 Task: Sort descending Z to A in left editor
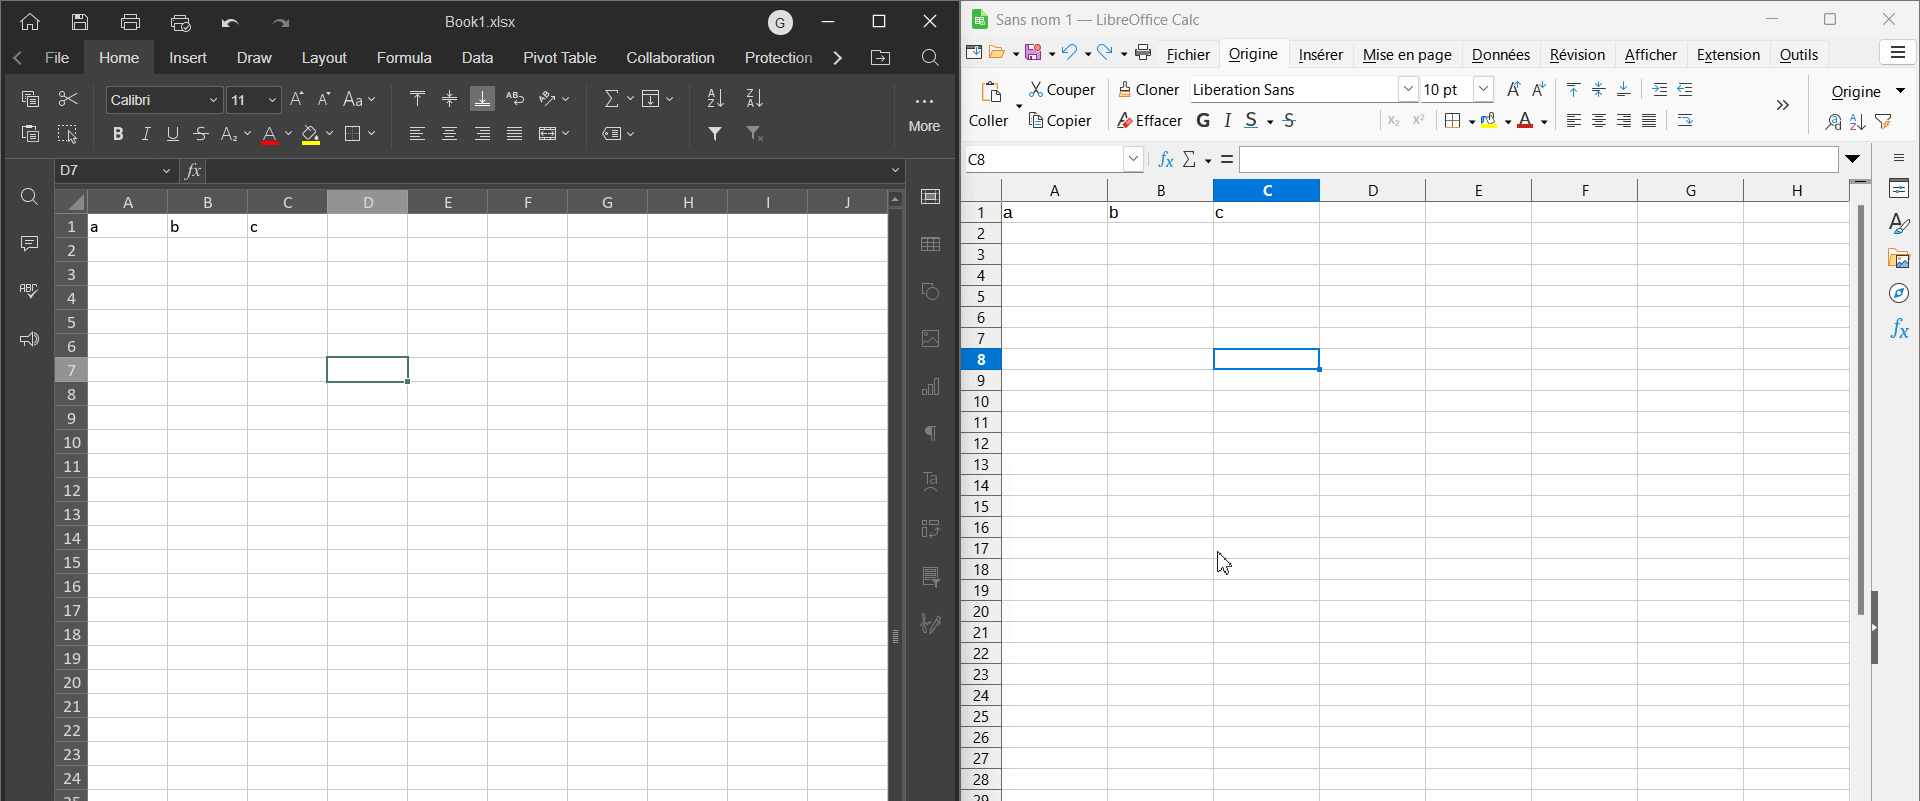755,98
